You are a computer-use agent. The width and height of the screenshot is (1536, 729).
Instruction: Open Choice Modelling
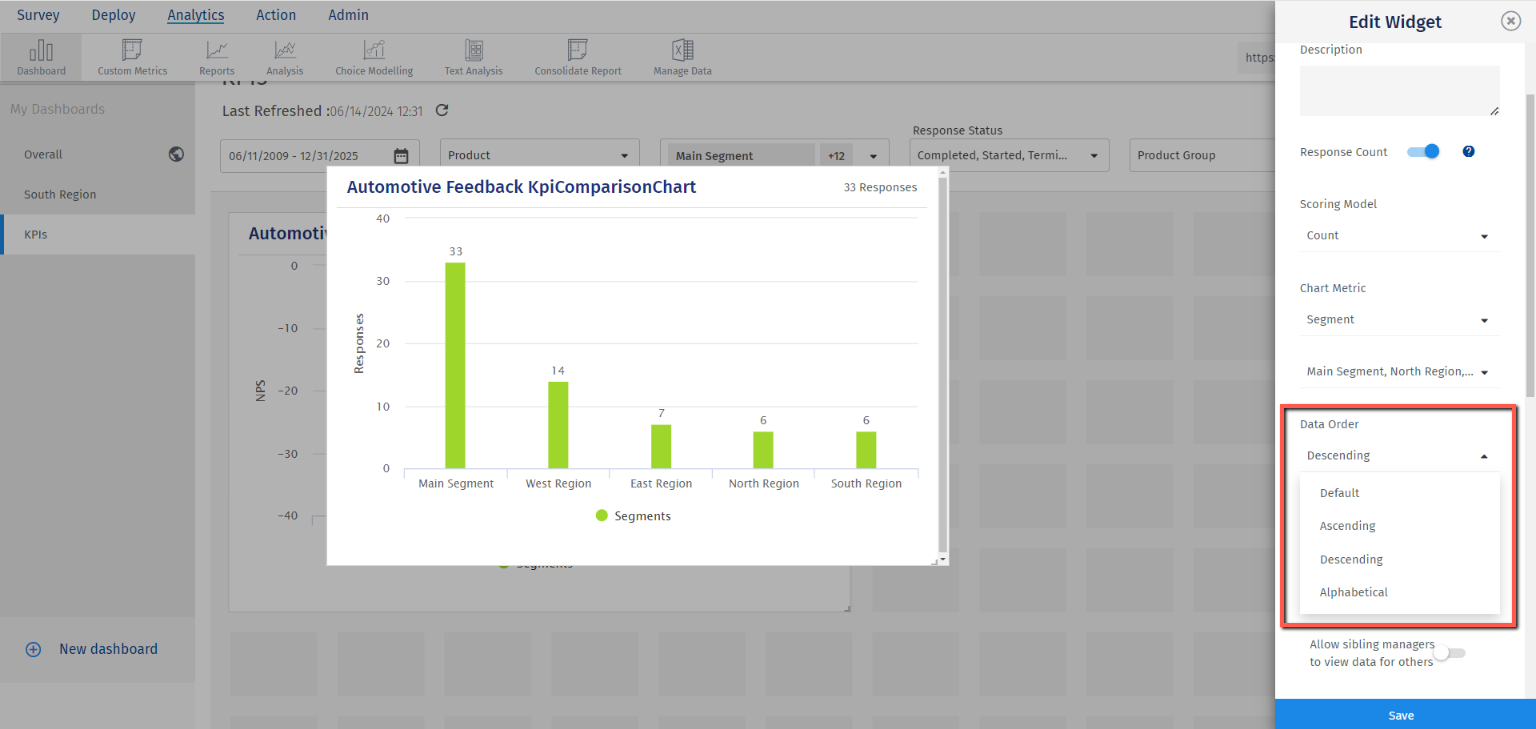click(374, 57)
